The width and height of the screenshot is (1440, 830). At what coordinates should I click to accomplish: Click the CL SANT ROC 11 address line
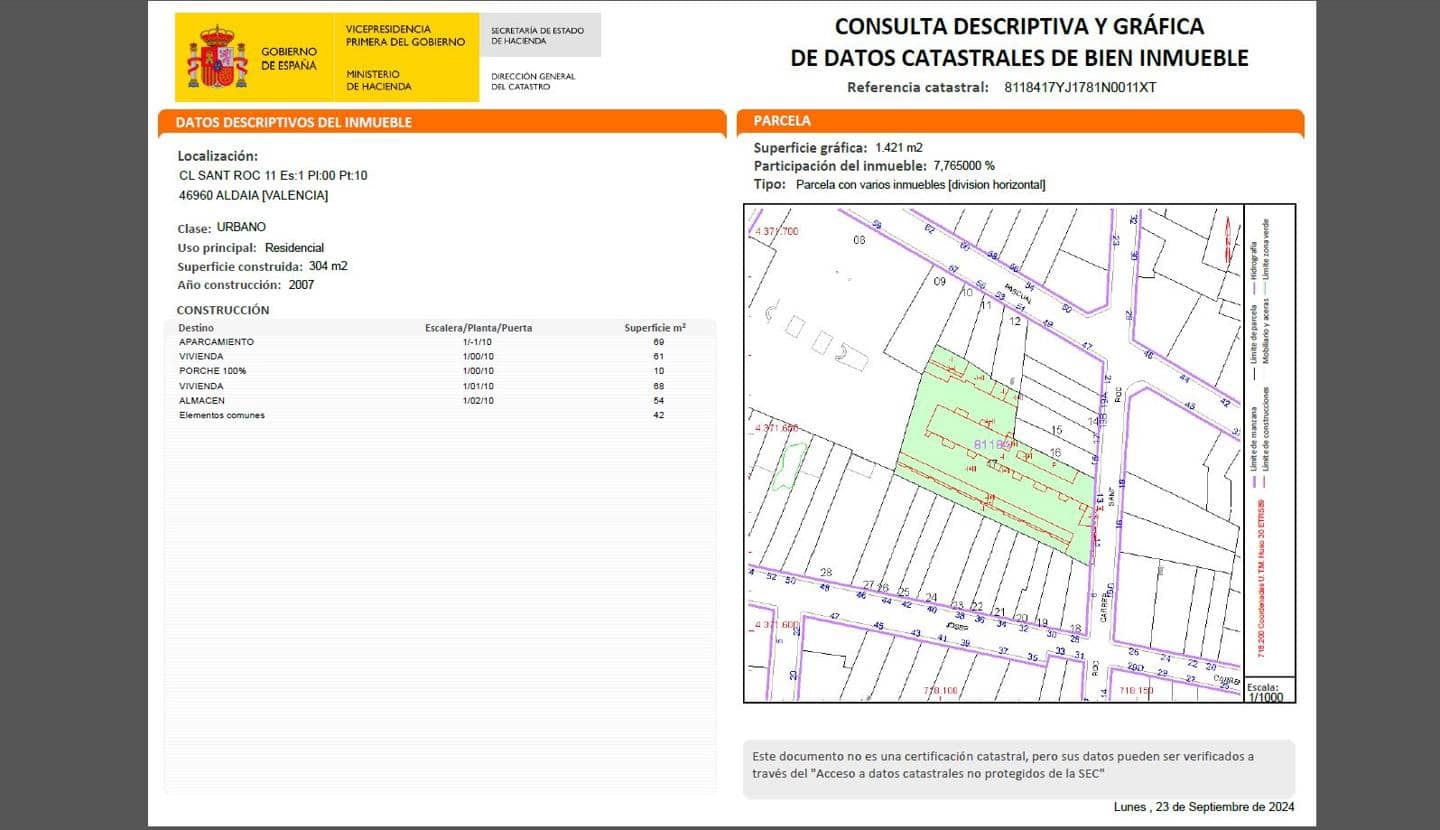[x=273, y=175]
